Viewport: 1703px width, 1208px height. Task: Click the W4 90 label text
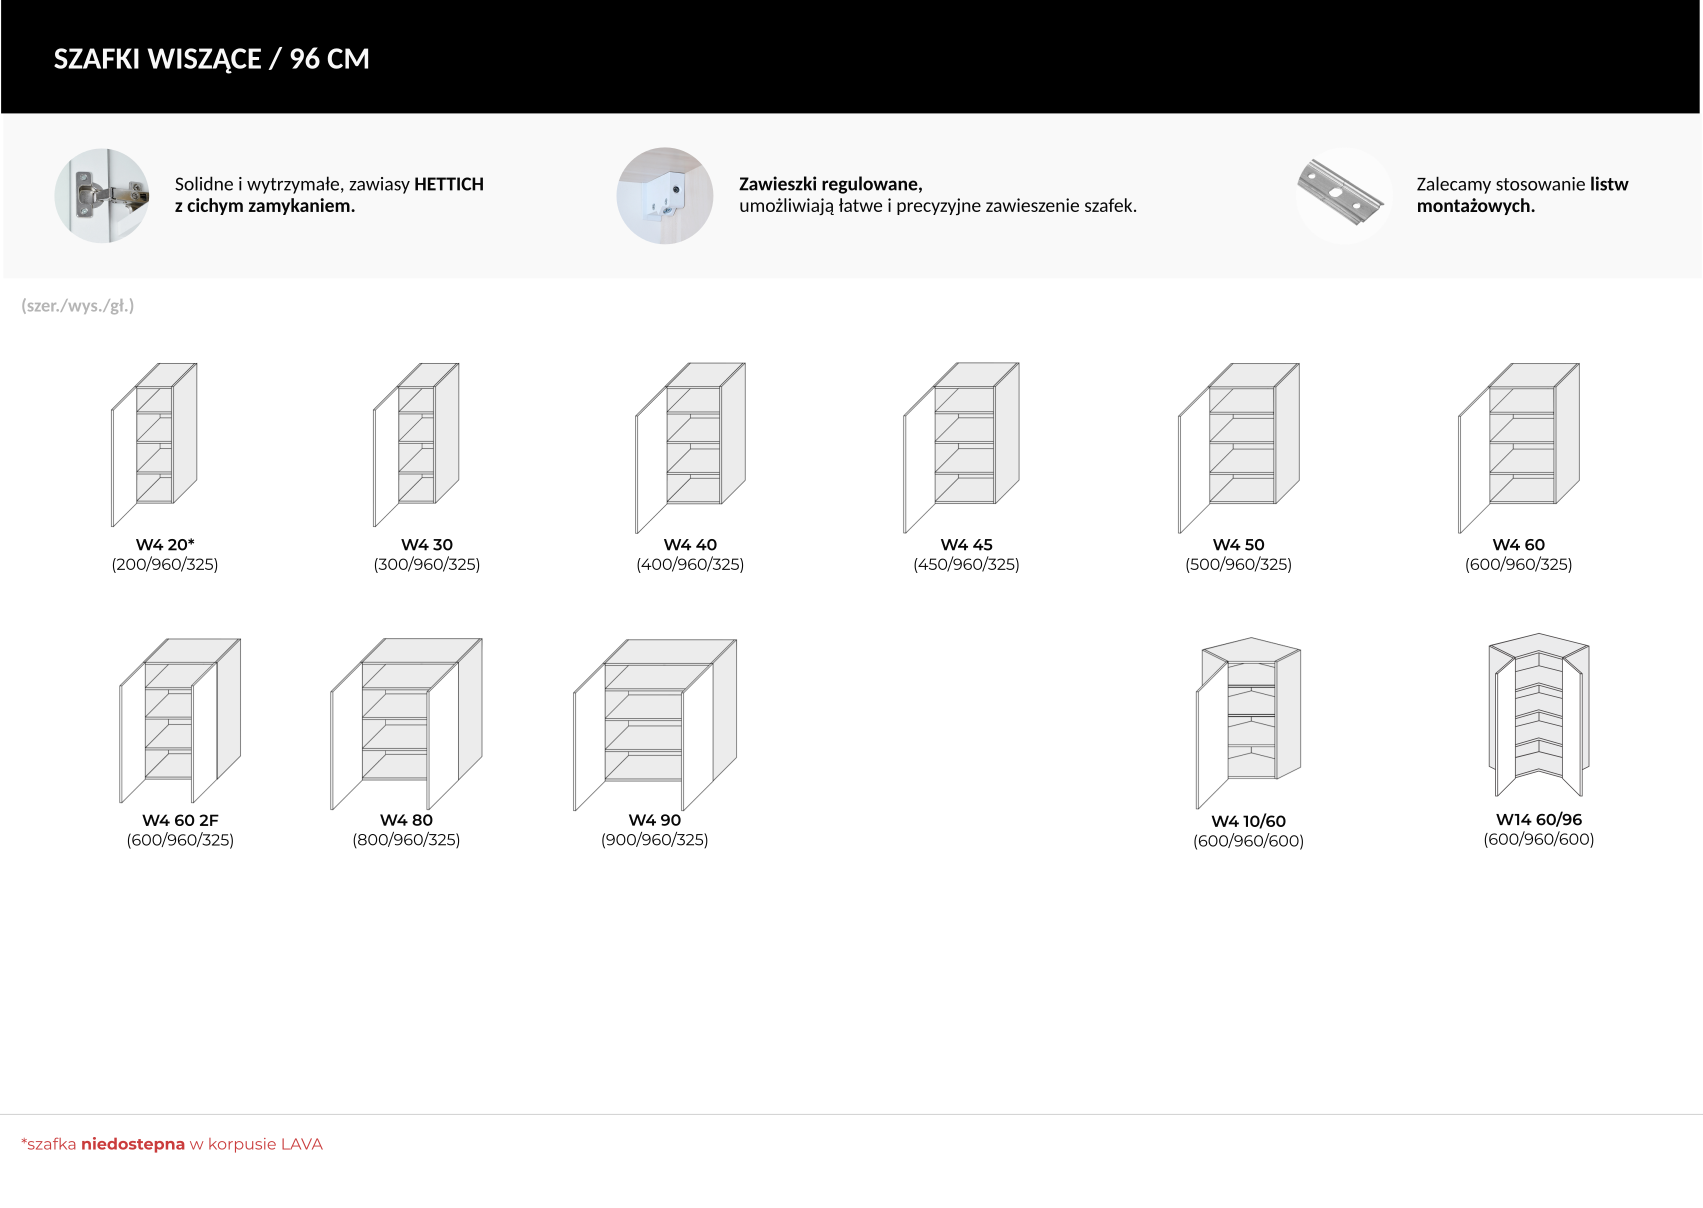pos(655,820)
